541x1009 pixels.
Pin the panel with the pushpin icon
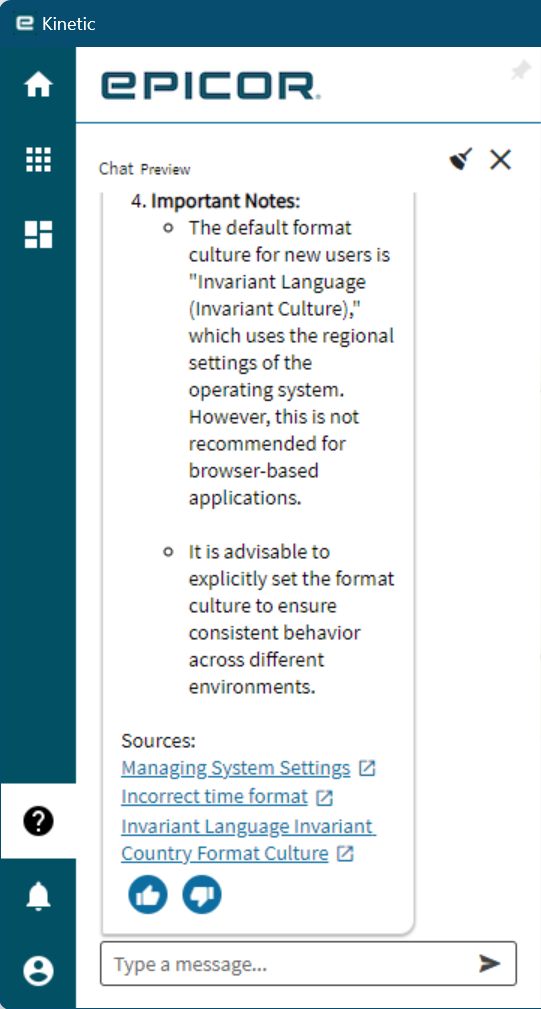click(x=520, y=71)
